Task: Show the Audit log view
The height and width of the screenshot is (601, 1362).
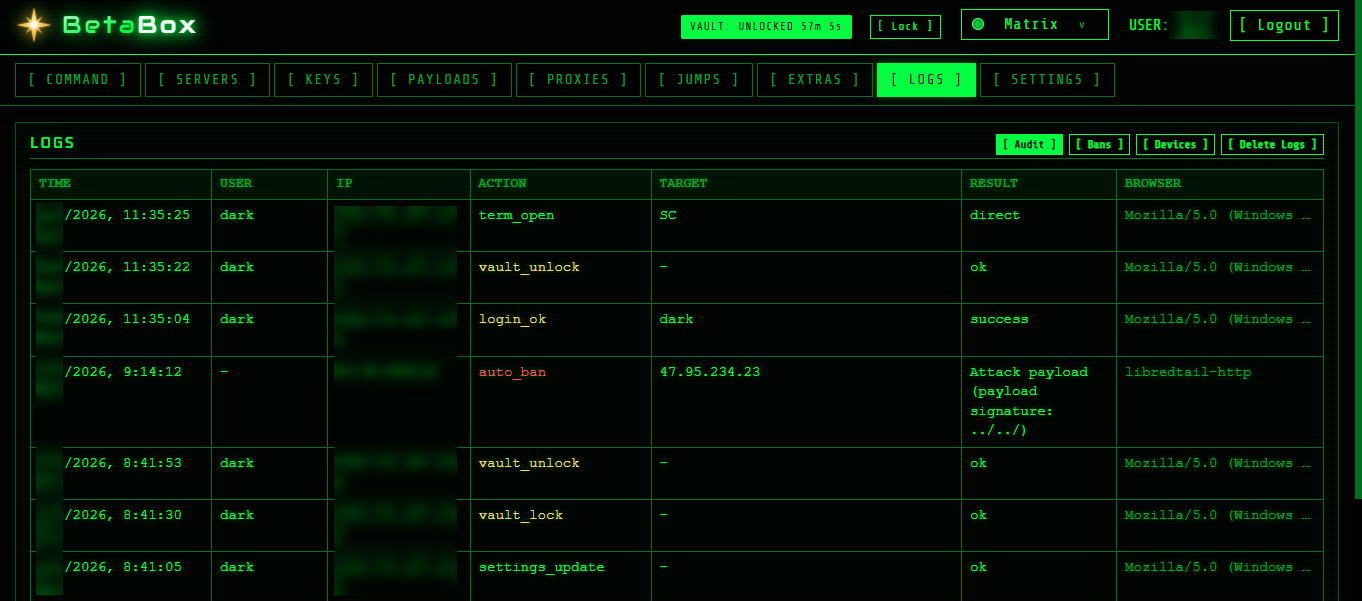Action: click(x=1029, y=145)
